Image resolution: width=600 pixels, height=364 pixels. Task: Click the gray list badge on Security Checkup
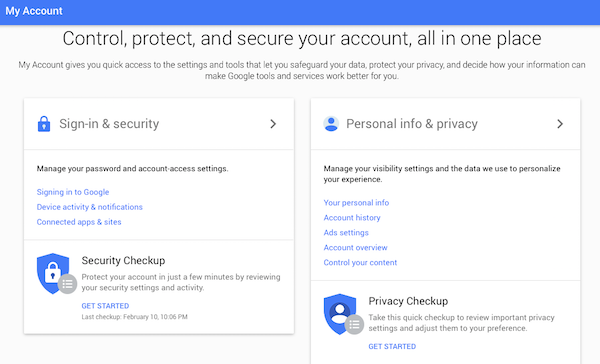click(x=67, y=284)
